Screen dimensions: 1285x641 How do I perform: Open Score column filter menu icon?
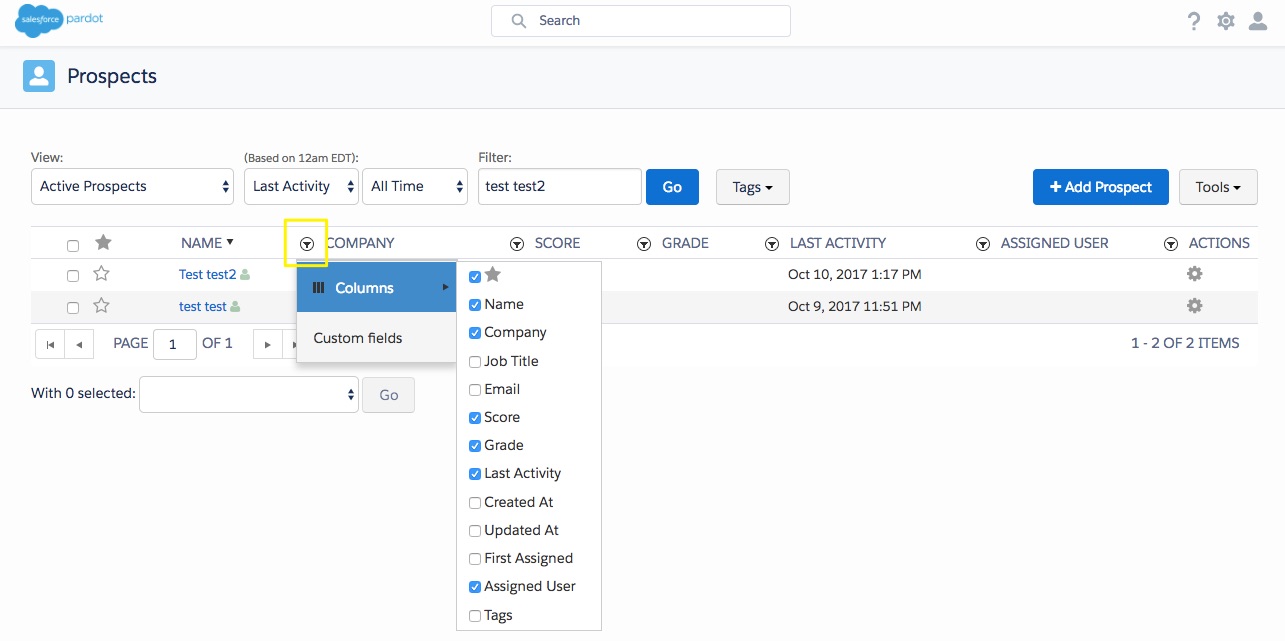[517, 244]
